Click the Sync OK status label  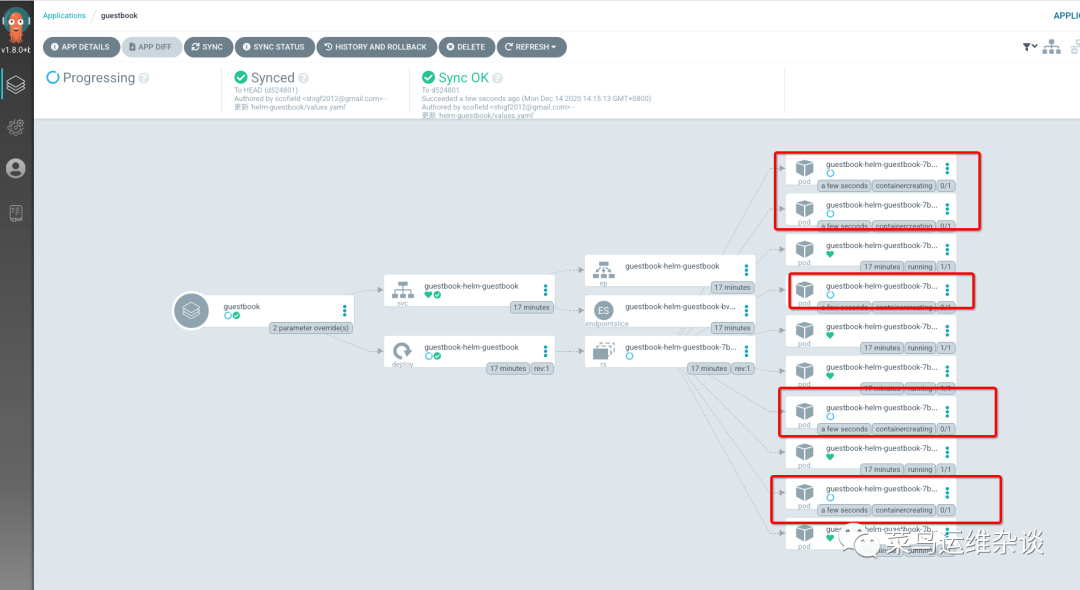point(463,78)
